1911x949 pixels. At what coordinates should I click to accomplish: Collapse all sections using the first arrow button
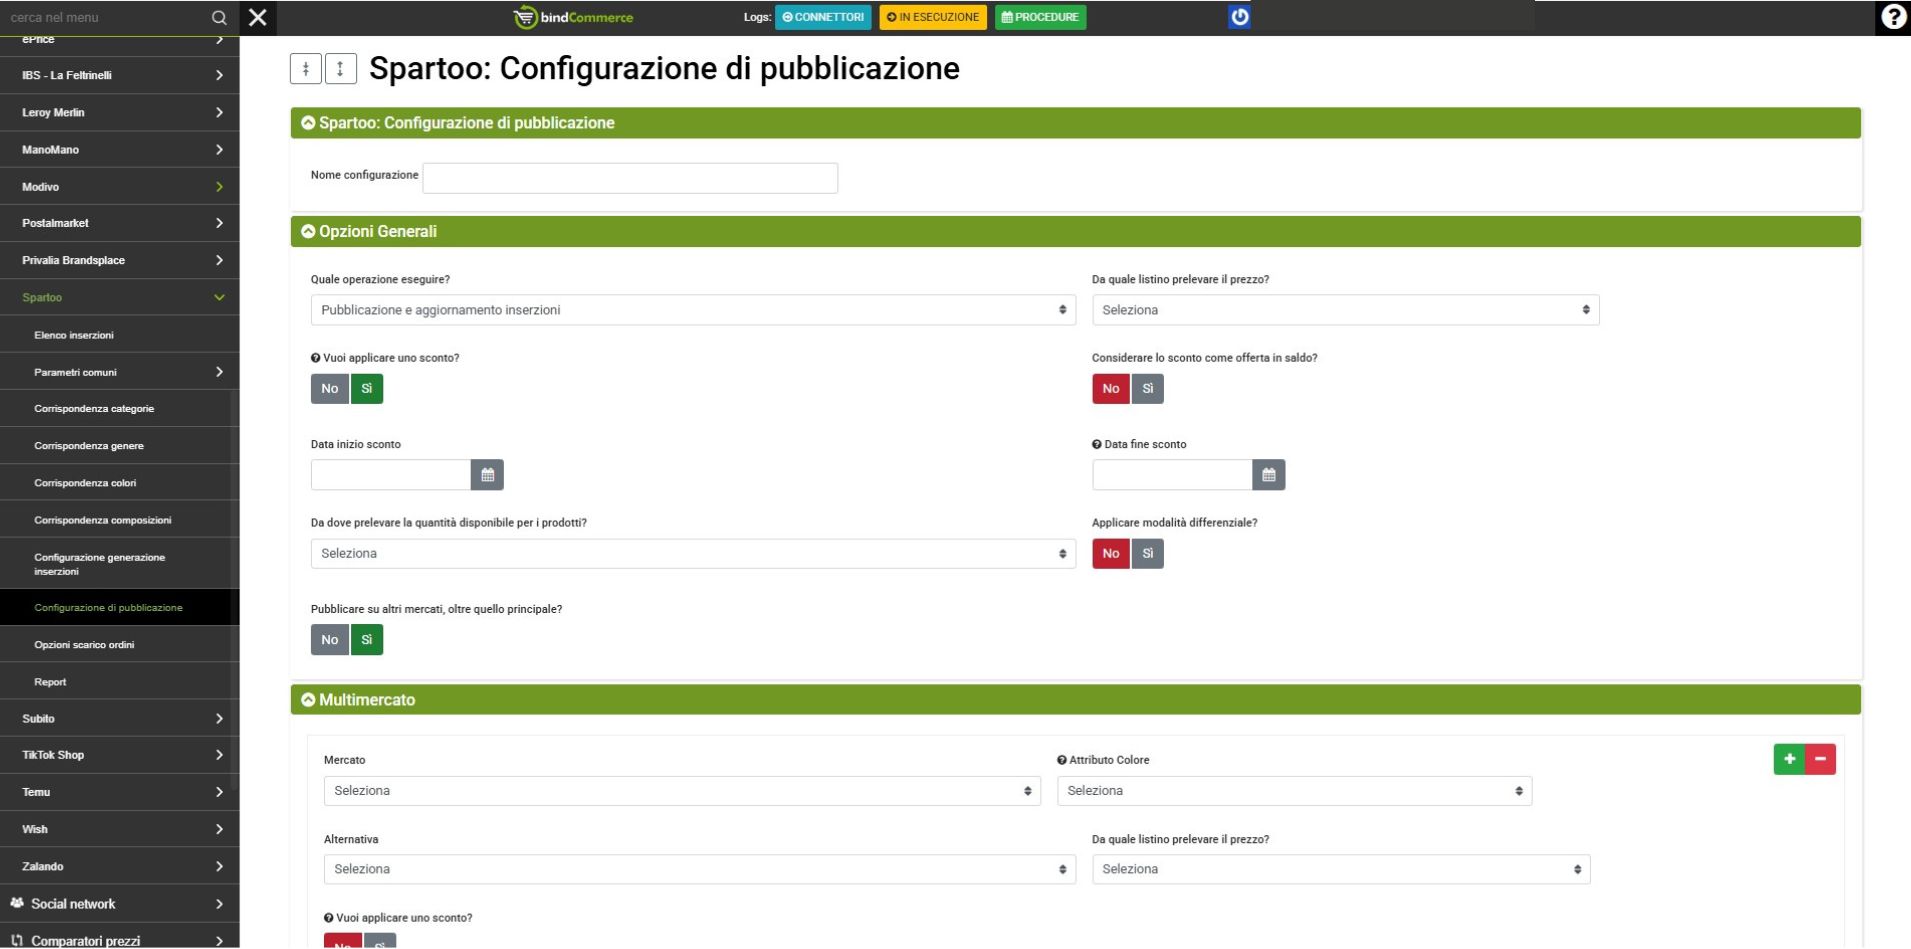(x=306, y=68)
